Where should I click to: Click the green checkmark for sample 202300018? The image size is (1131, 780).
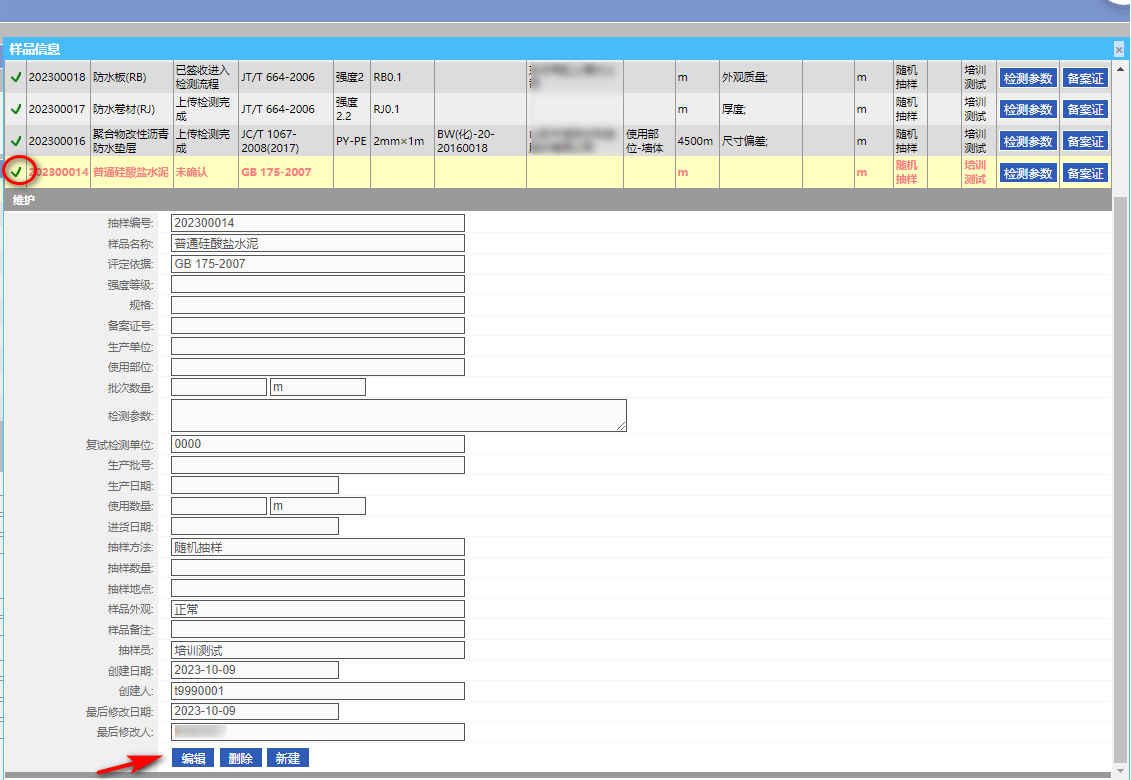click(16, 77)
